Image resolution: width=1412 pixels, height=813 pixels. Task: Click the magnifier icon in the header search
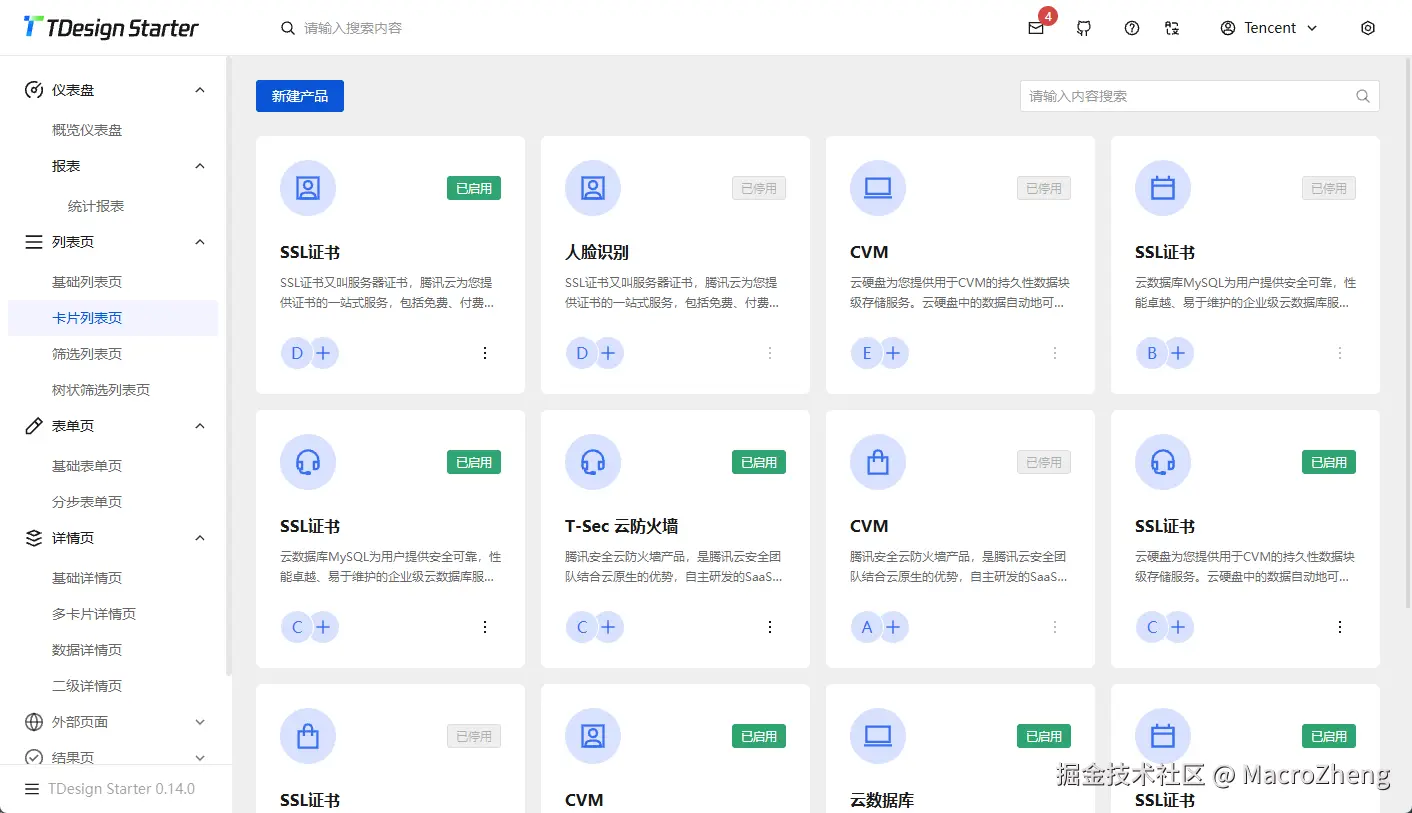tap(288, 28)
